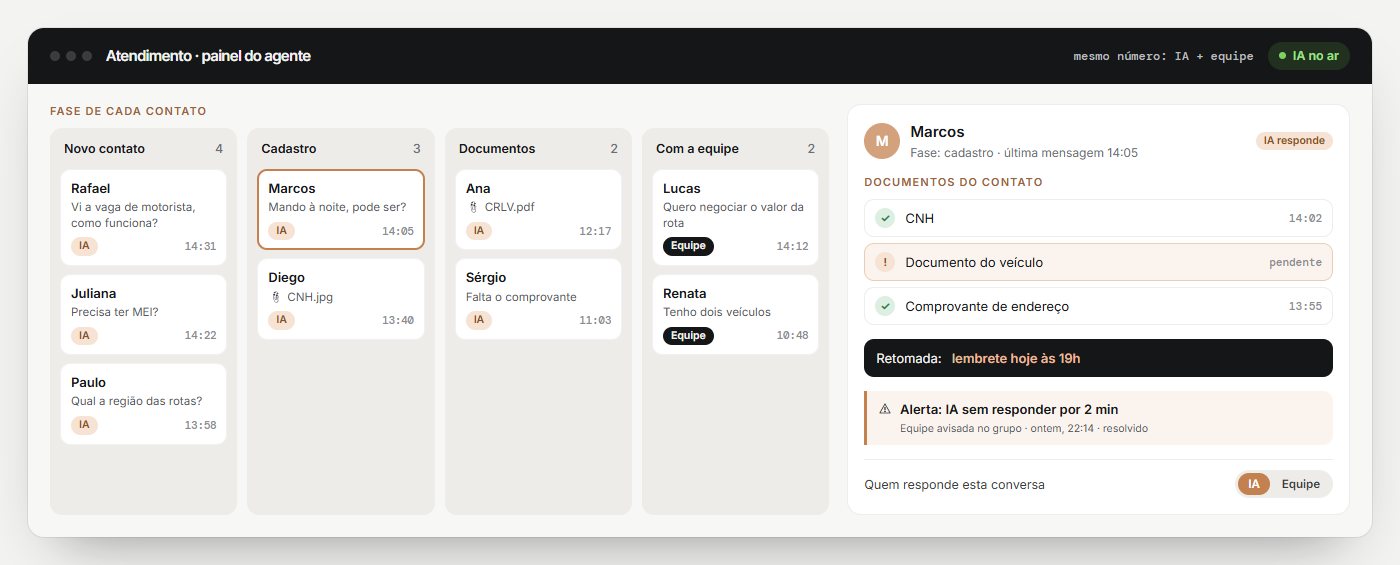Click the paperclip icon next to CNH.jpg
1400x565 pixels.
[x=274, y=297]
